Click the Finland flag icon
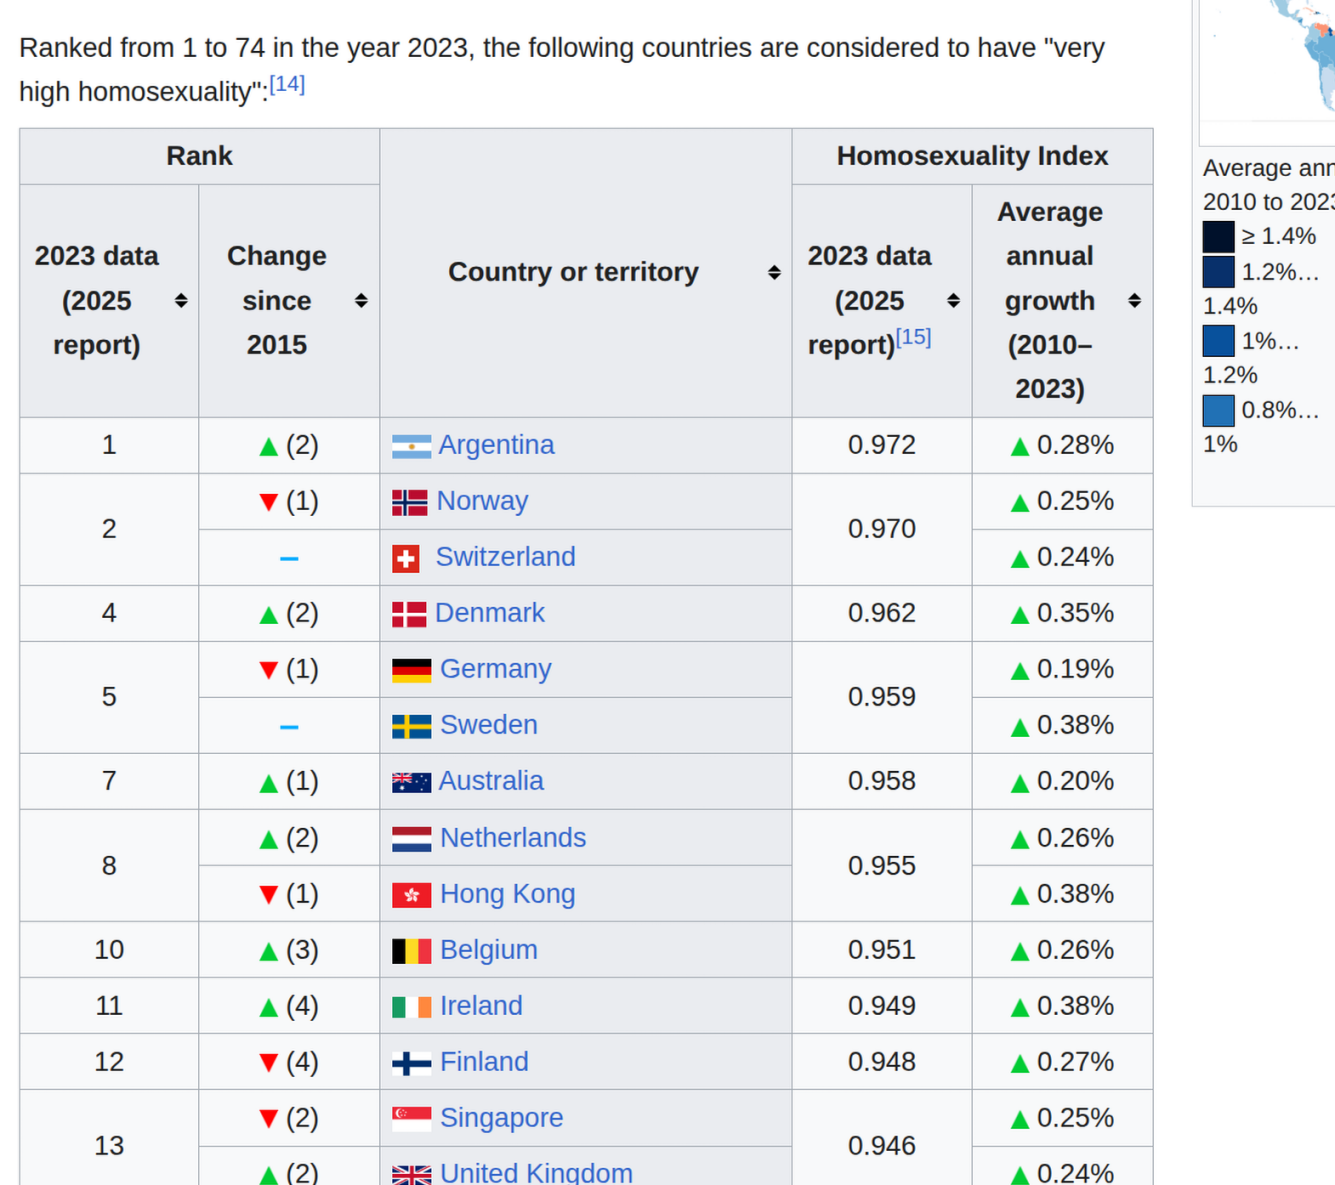The width and height of the screenshot is (1335, 1185). pyautogui.click(x=411, y=1063)
